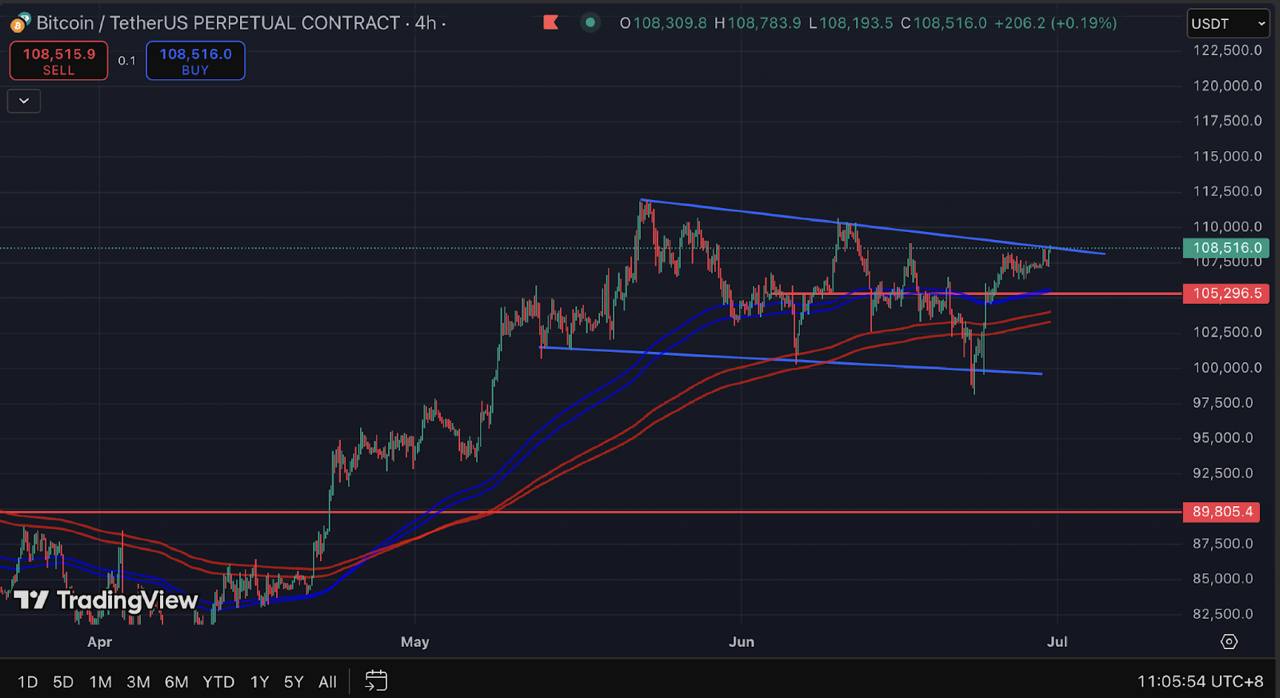This screenshot has width=1280, height=698.
Task: Open the Go to date calendar icon
Action: (375, 681)
